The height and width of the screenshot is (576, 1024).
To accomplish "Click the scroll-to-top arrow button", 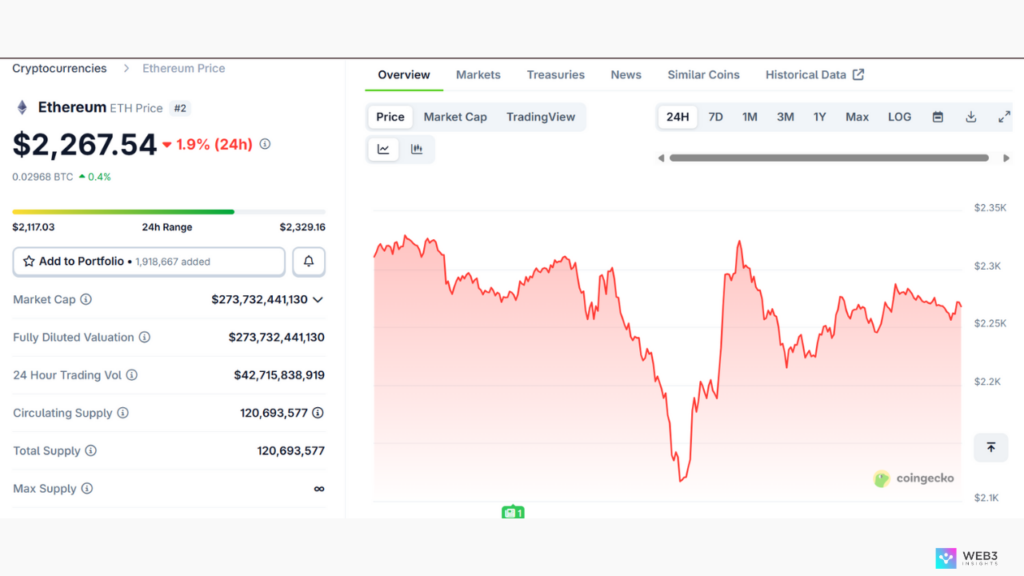I will click(991, 447).
